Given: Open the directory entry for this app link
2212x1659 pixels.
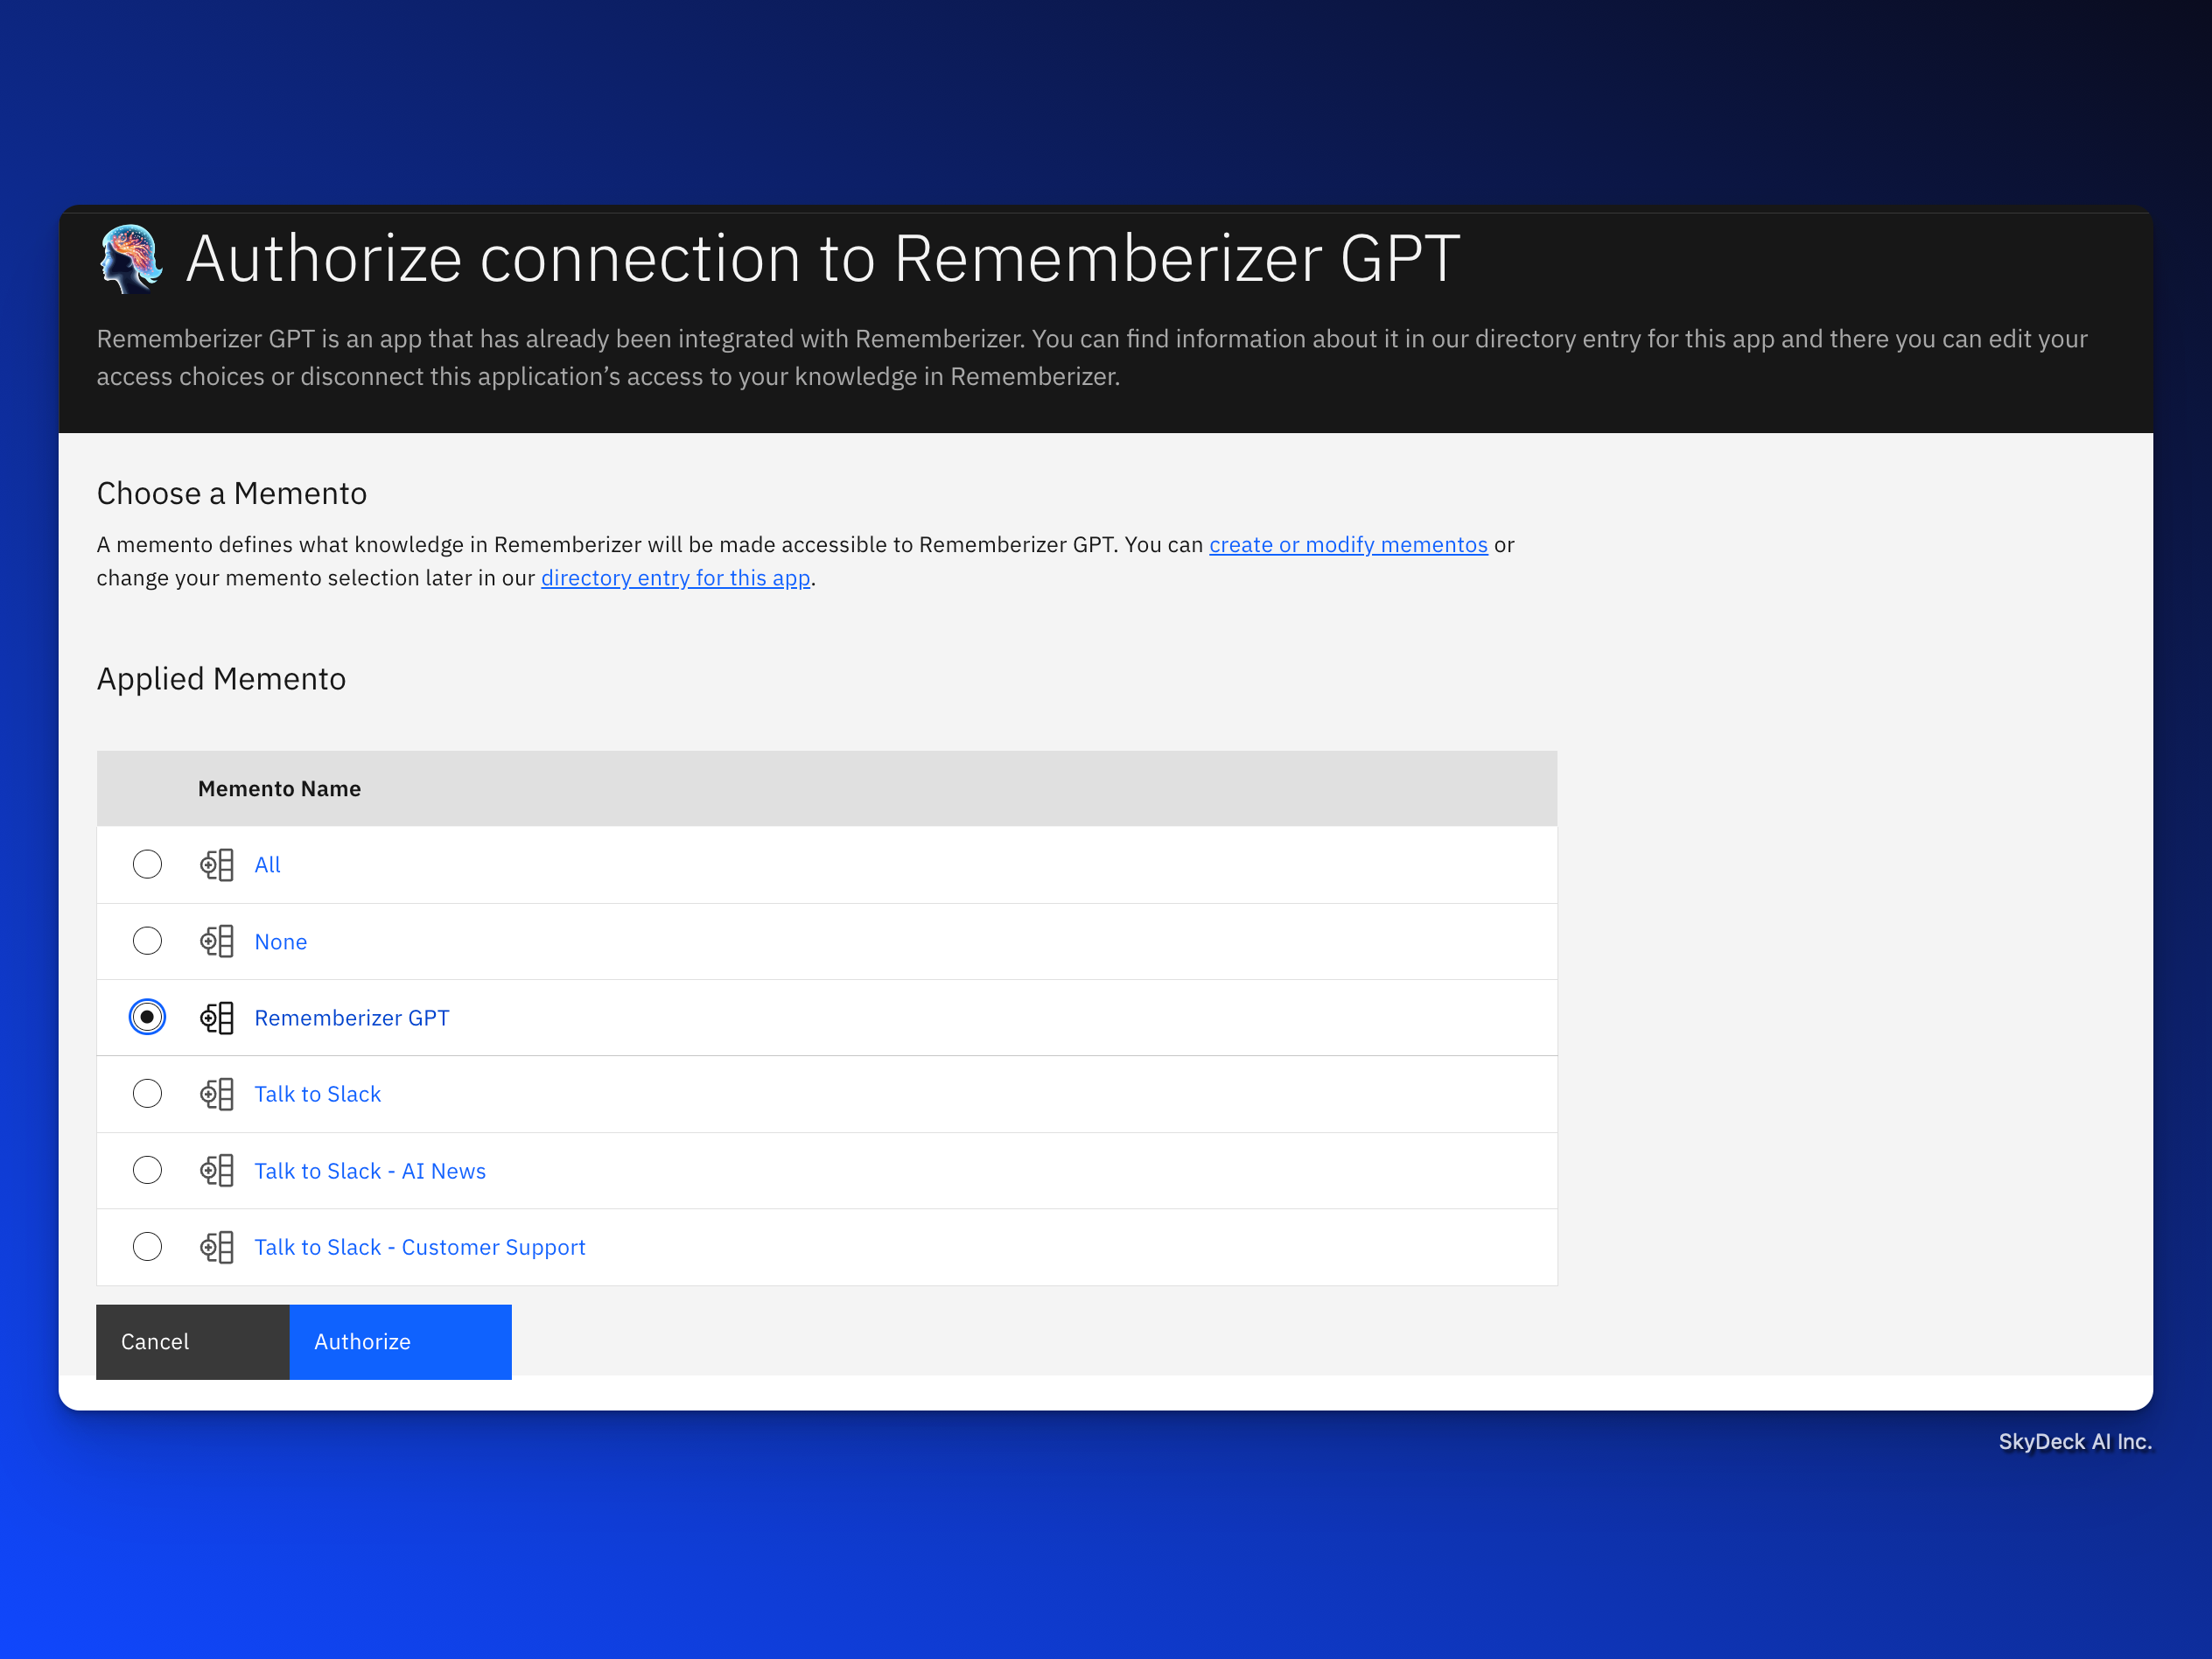Looking at the screenshot, I should point(675,578).
